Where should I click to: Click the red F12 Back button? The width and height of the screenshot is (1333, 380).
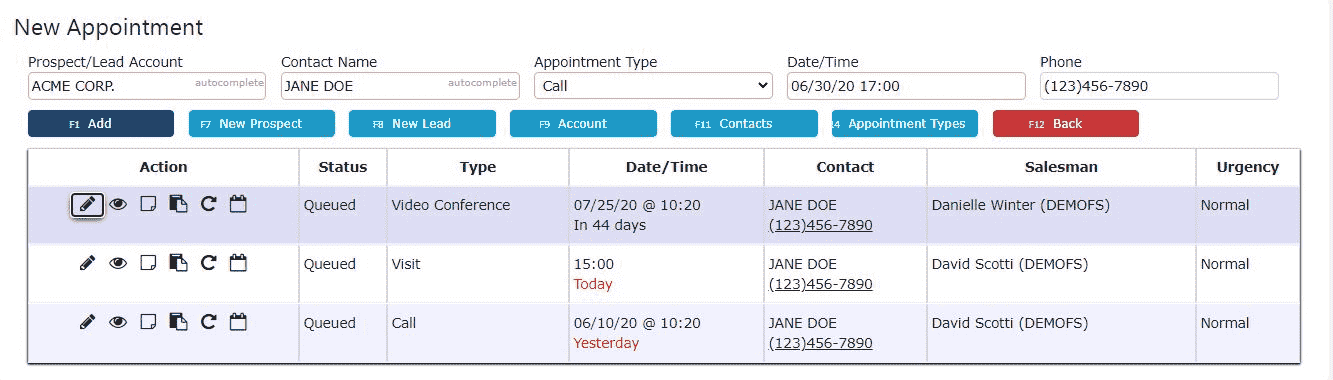click(1065, 124)
